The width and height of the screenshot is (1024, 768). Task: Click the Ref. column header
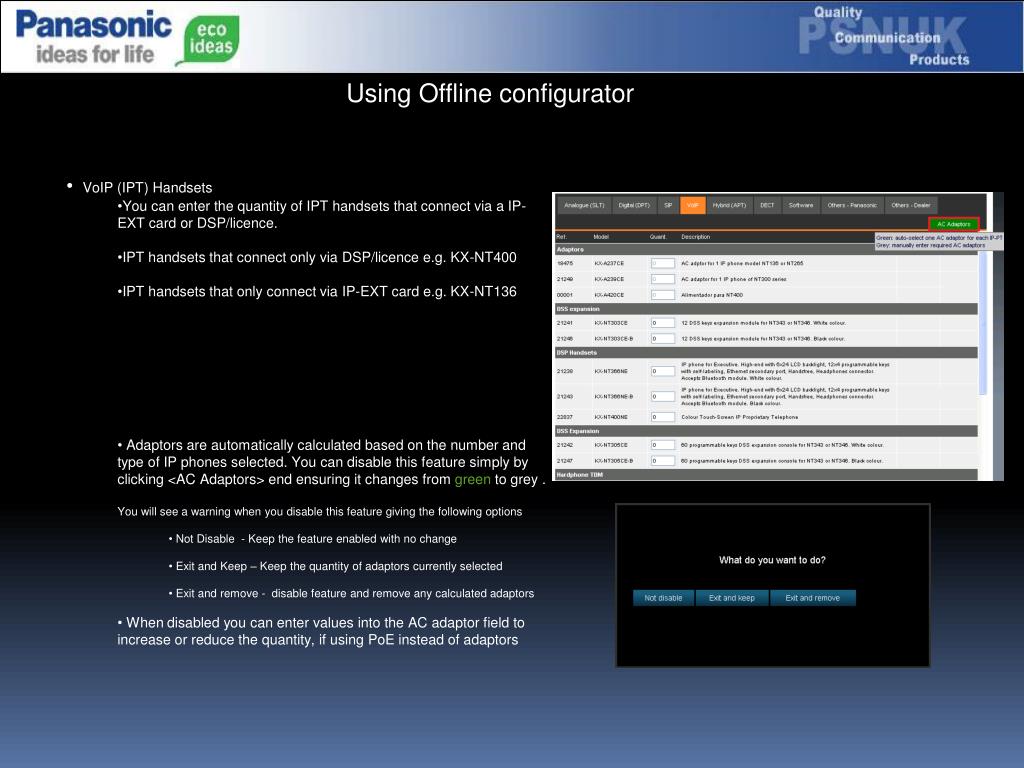(562, 236)
